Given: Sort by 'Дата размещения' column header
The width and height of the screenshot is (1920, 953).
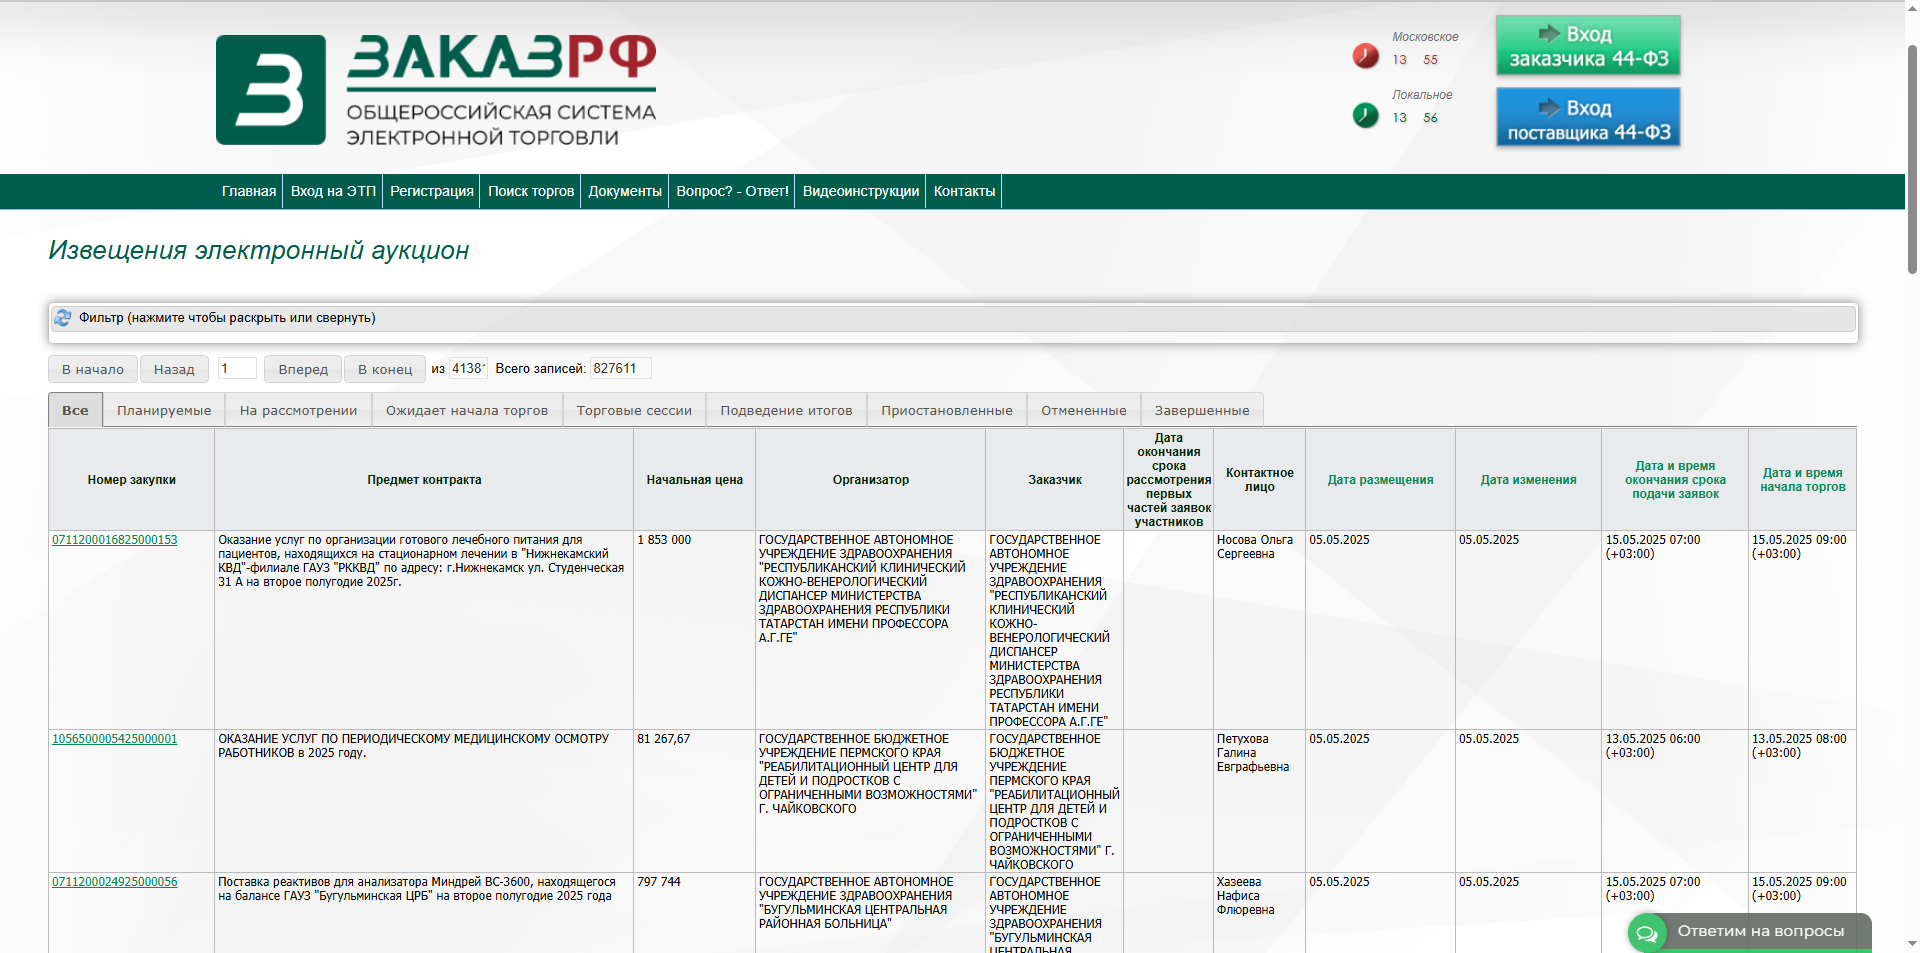Looking at the screenshot, I should [x=1380, y=480].
